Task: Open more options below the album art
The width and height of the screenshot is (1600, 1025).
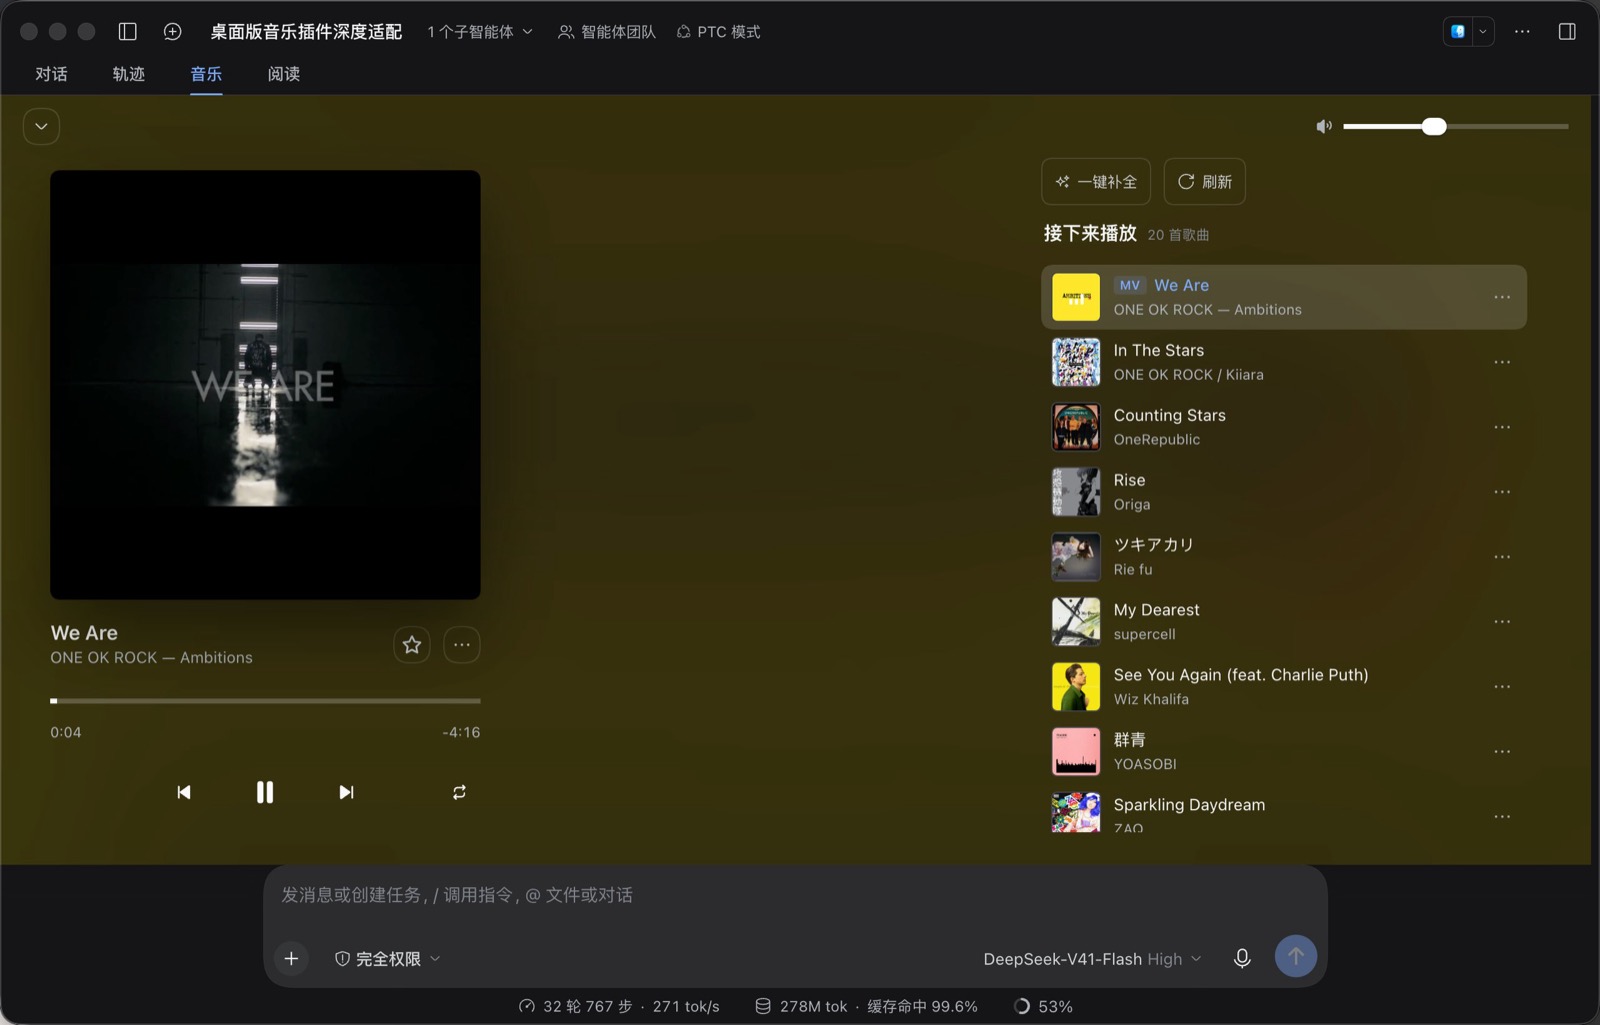Action: (x=462, y=645)
